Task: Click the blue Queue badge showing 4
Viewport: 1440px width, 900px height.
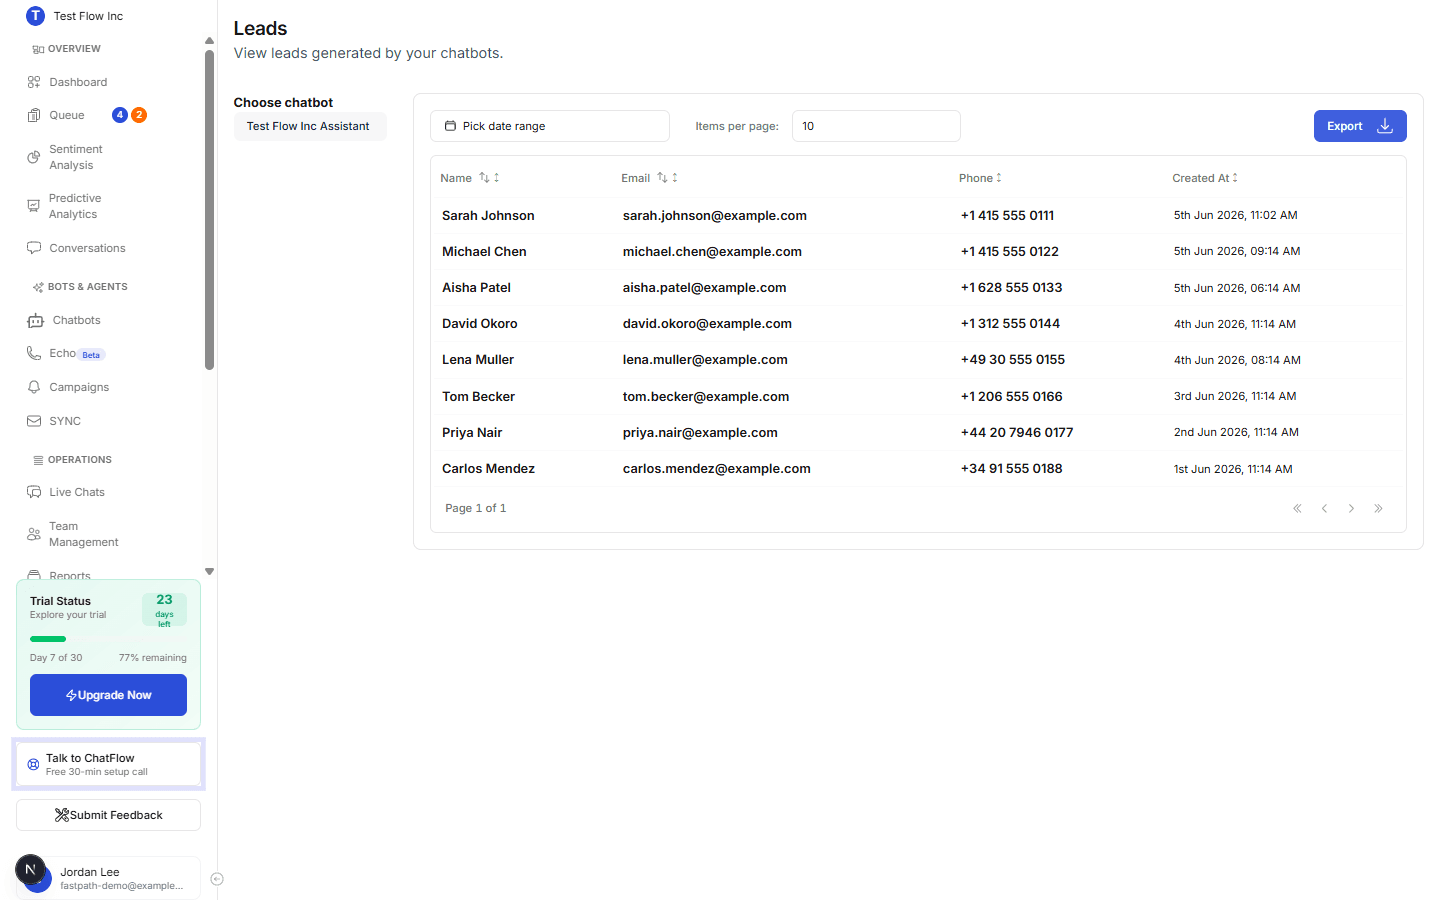Action: [x=120, y=115]
